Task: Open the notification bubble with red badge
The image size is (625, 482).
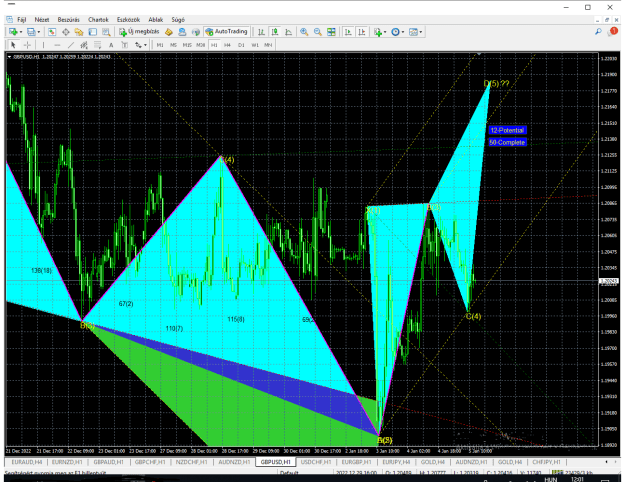Action: coord(613,32)
